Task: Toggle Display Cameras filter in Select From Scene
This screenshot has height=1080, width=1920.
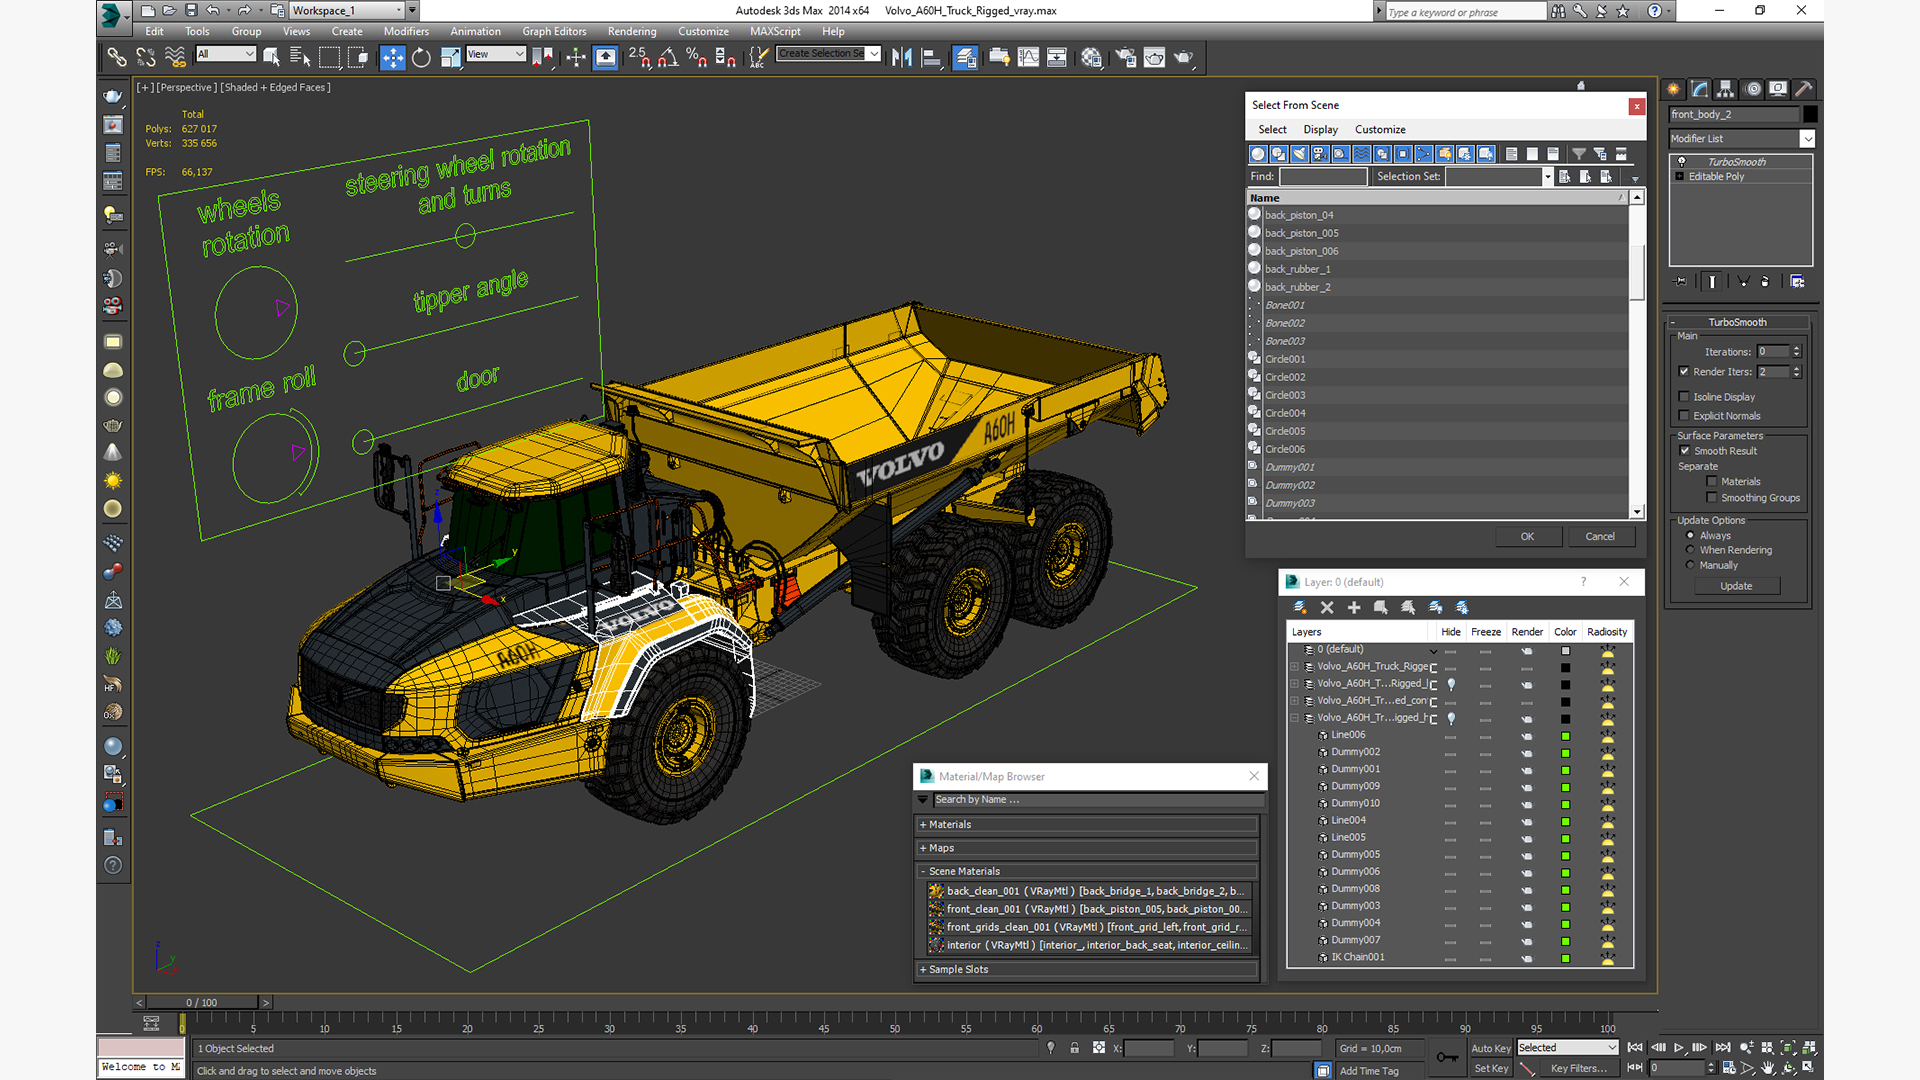Action: [x=1320, y=154]
